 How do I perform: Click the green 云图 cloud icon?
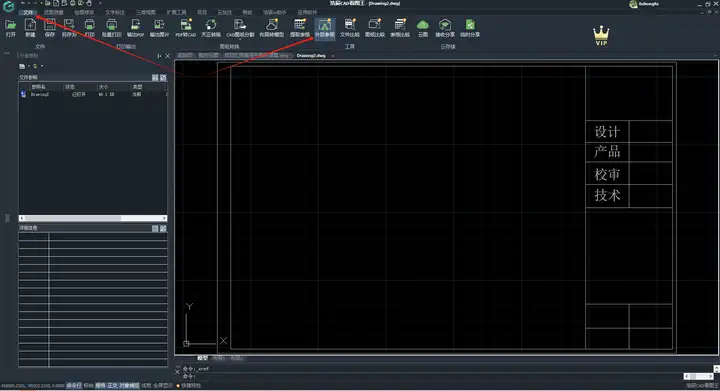coord(423,28)
